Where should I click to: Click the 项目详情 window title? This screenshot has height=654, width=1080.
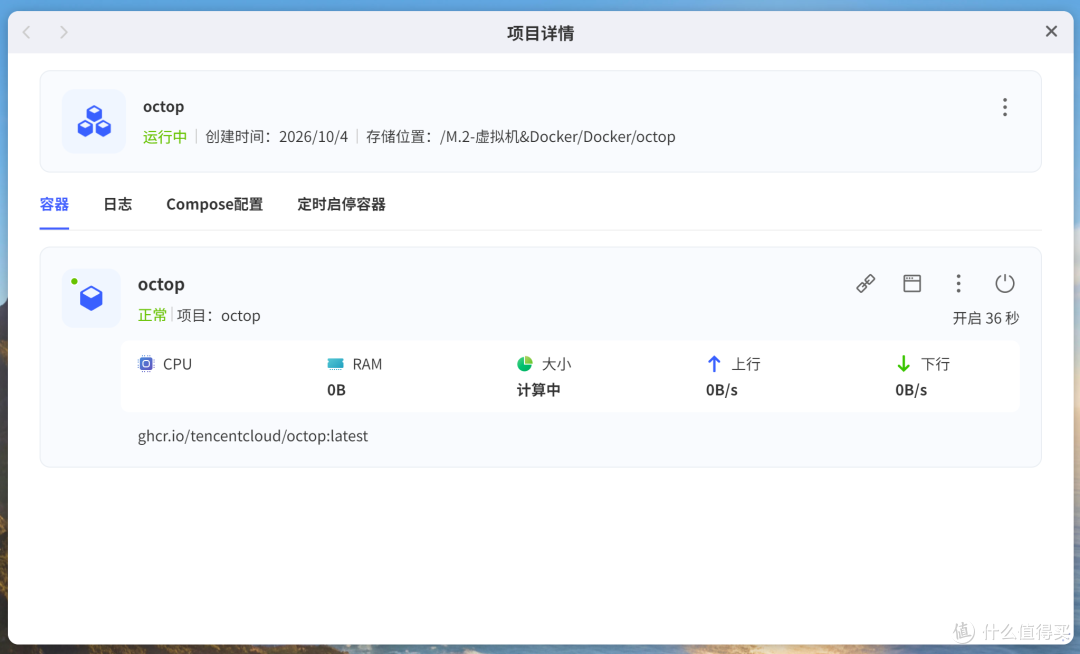click(x=541, y=33)
